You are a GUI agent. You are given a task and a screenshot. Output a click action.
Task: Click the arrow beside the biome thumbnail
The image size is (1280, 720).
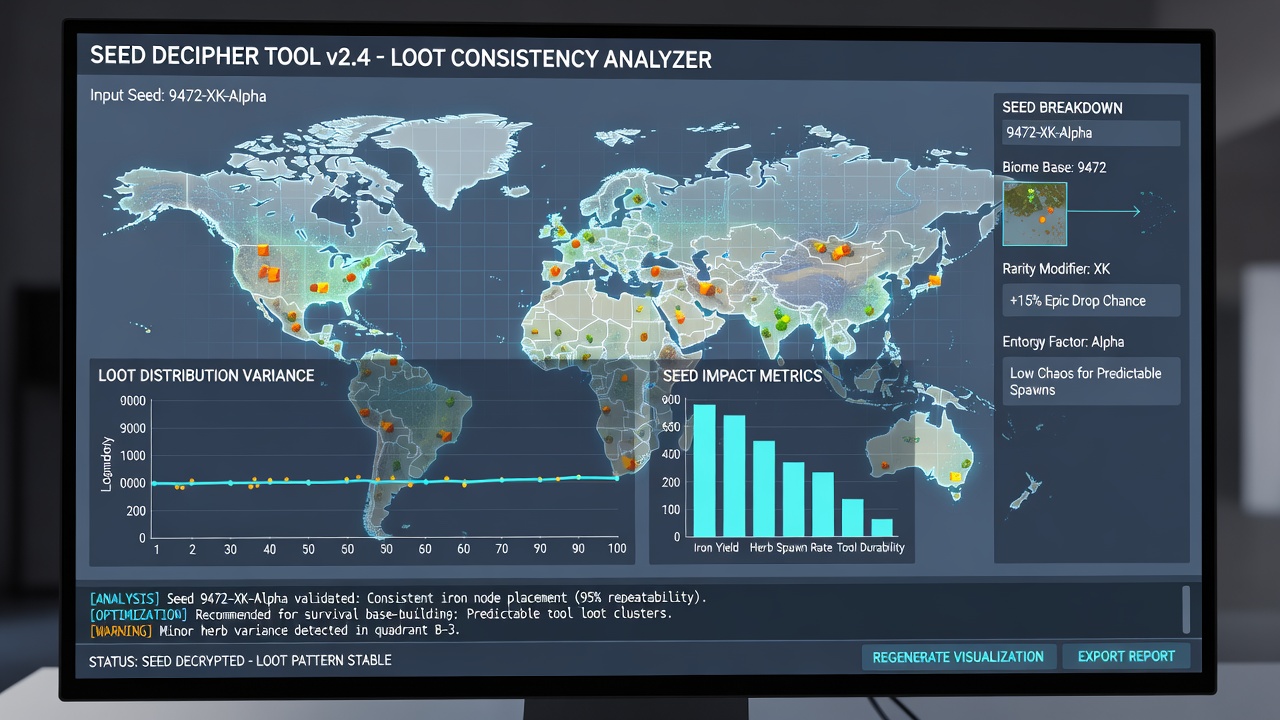pos(1105,212)
